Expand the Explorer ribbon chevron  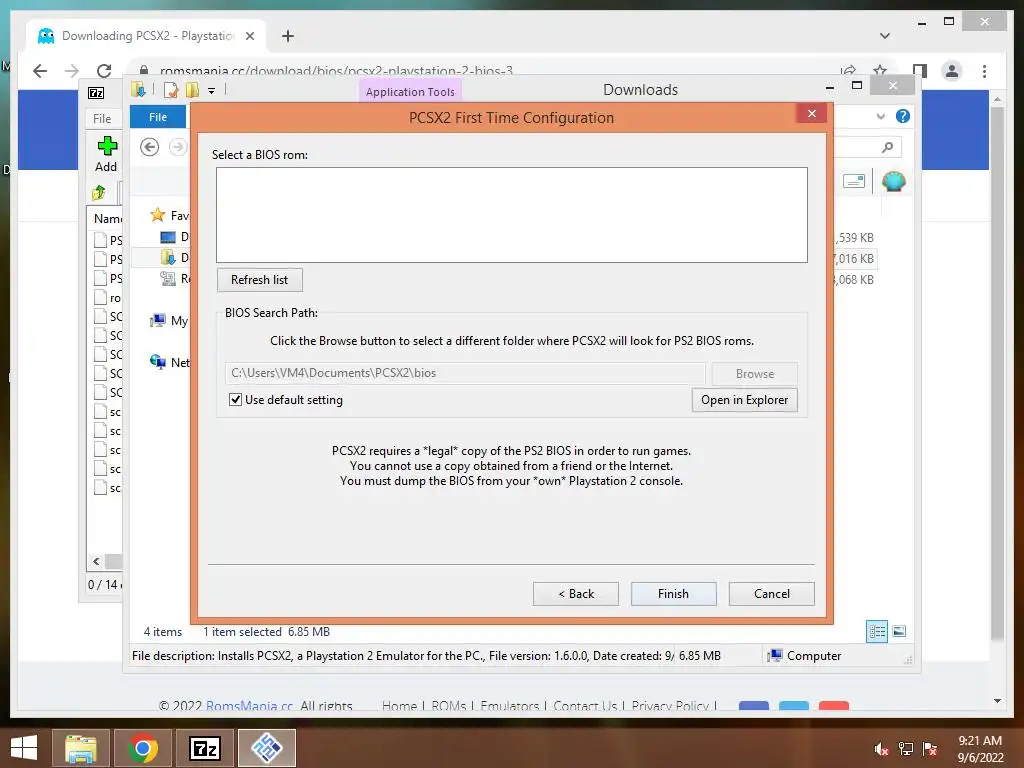coord(880,116)
